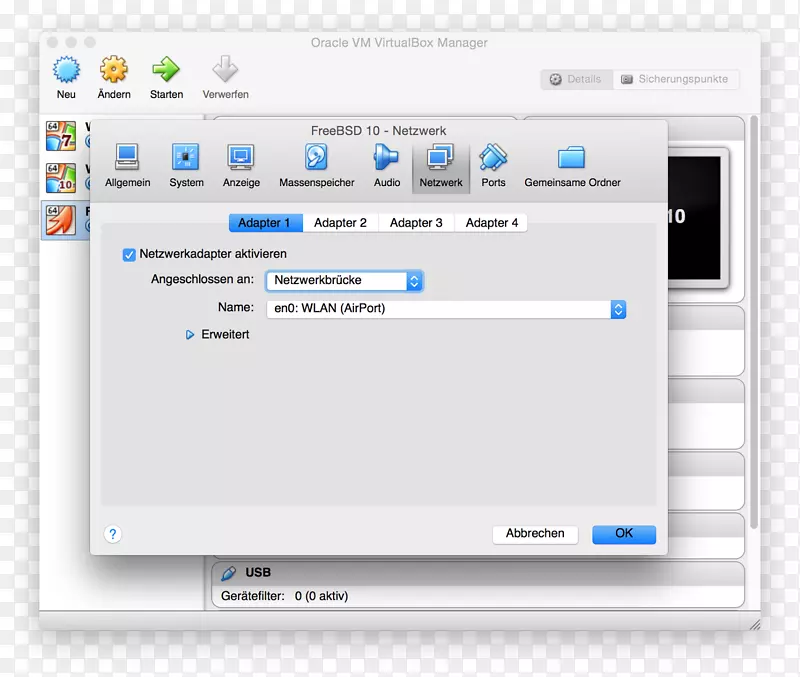800x677 pixels.
Task: Switch to the Adapter 2 tab
Action: (341, 222)
